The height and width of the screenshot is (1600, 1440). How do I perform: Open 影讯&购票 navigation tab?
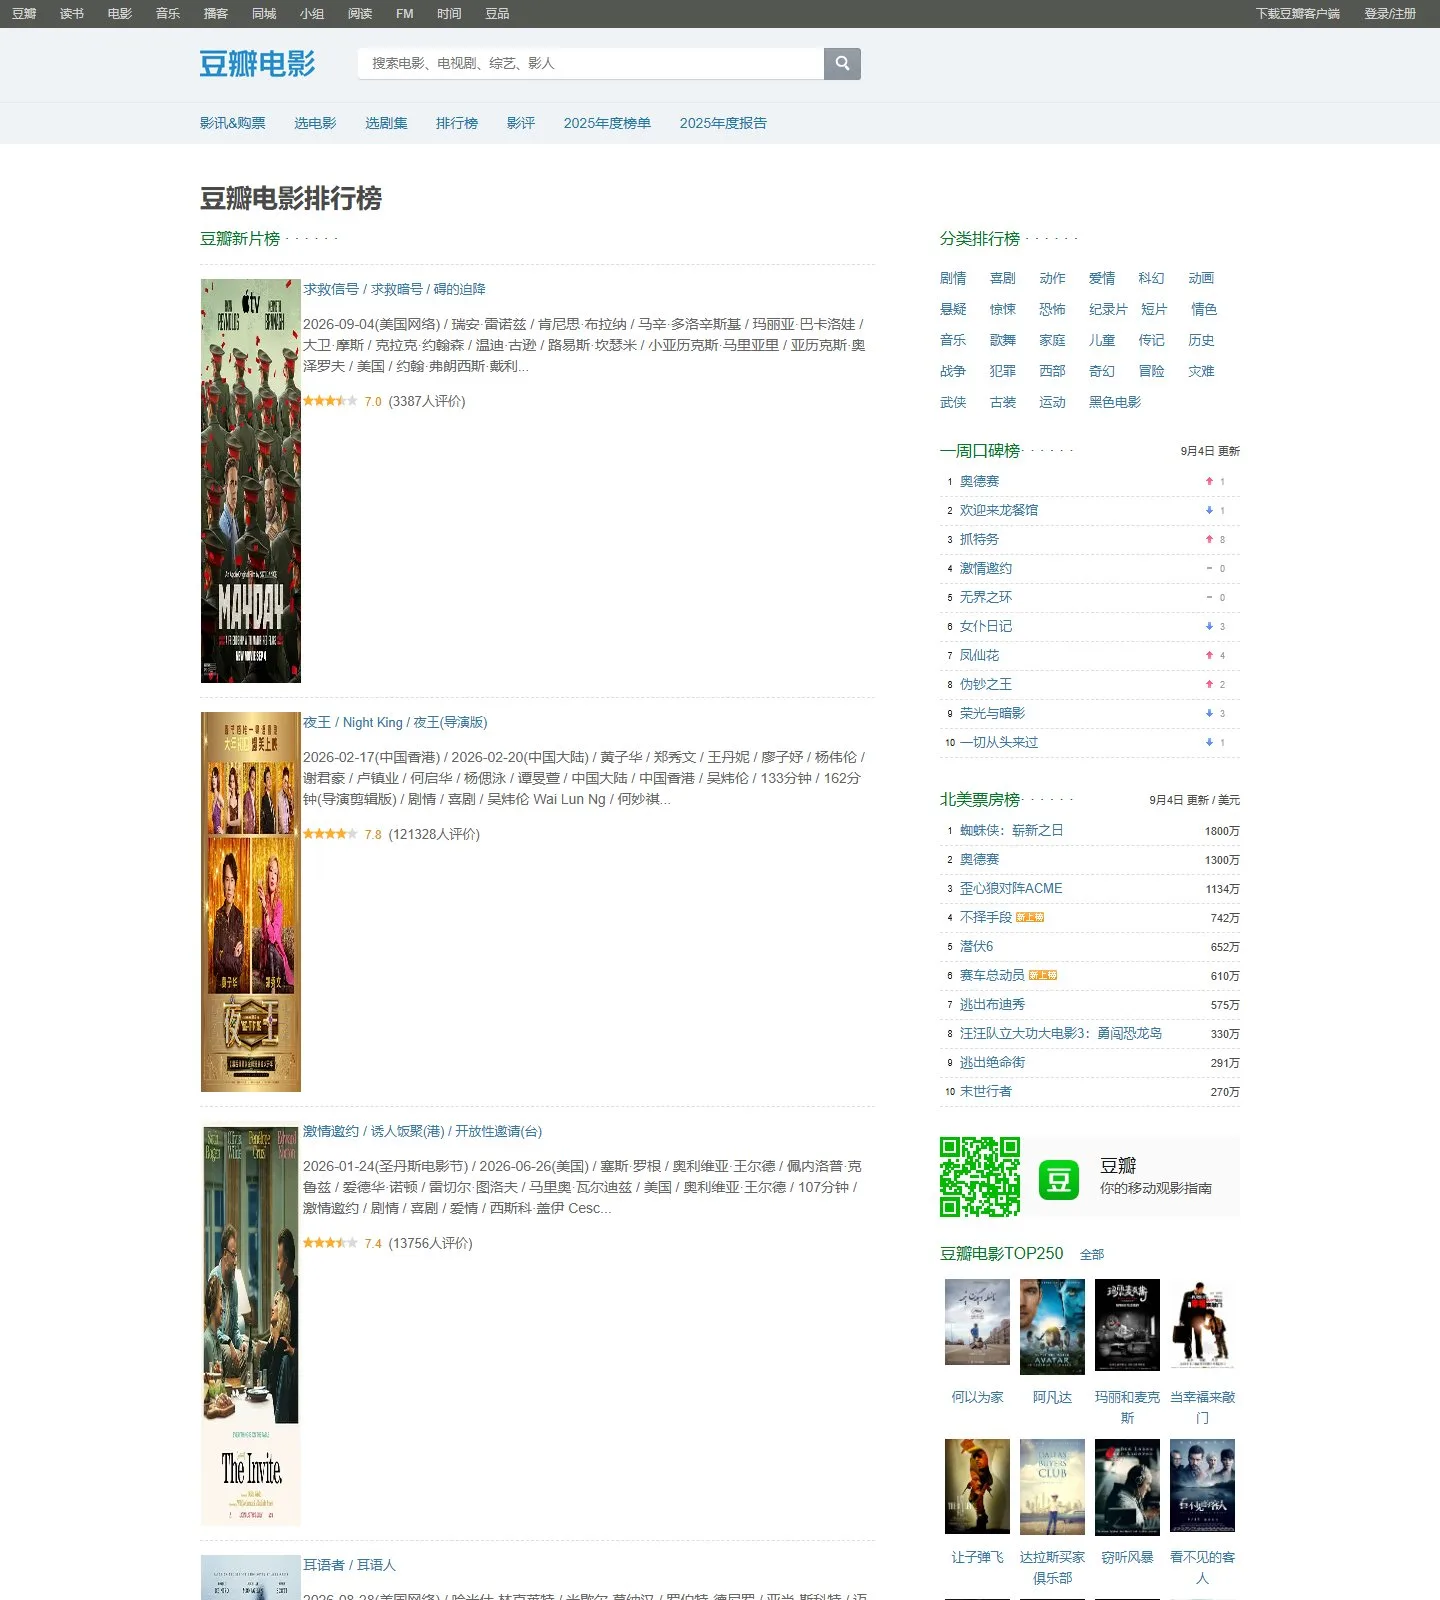pos(233,123)
